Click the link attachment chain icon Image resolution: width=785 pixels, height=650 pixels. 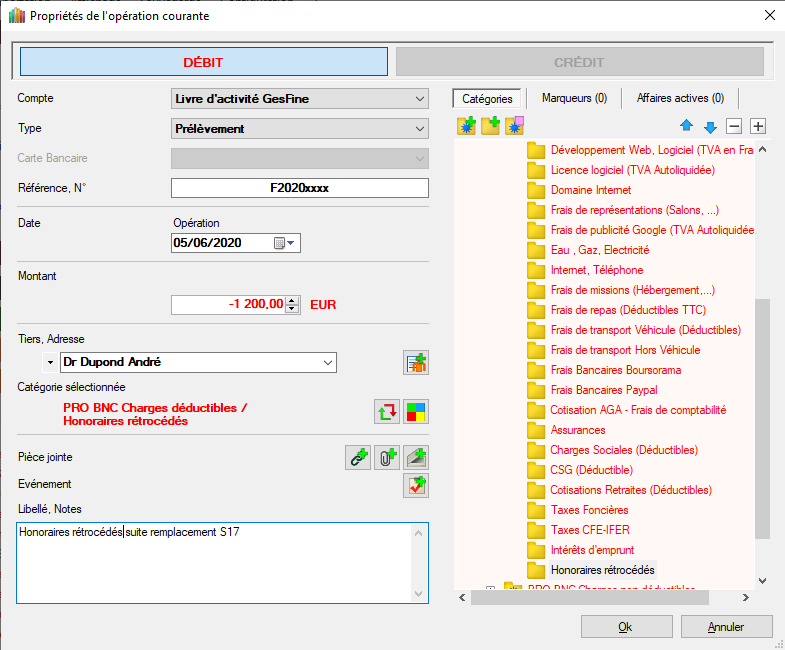[357, 458]
